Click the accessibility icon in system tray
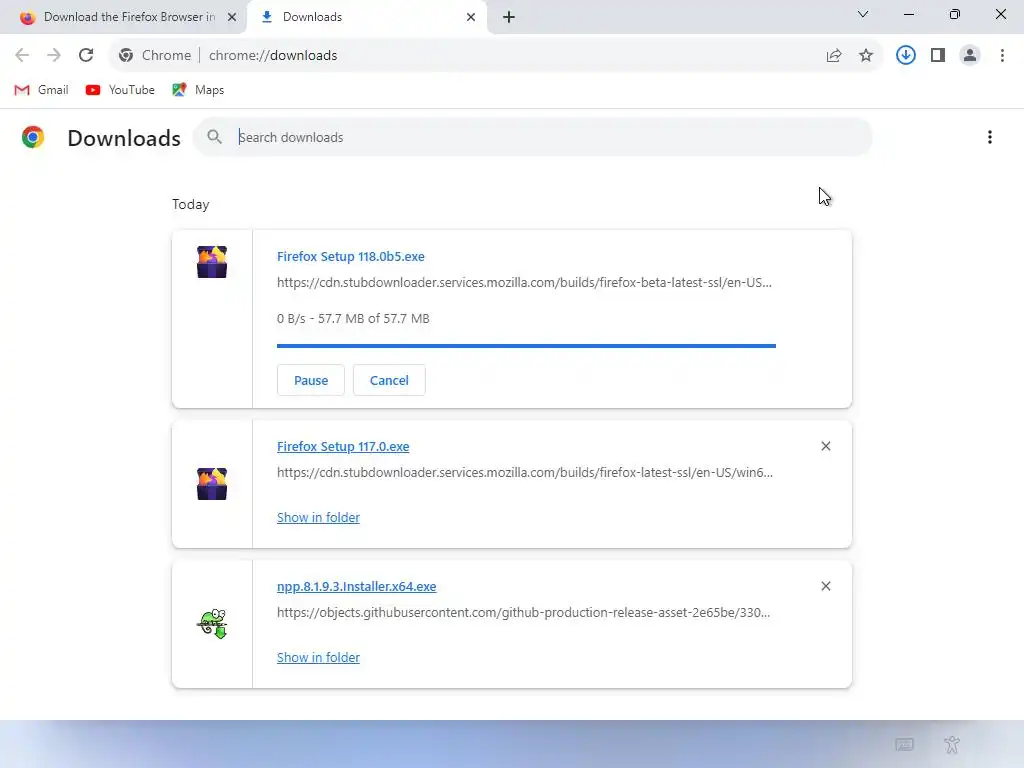 [952, 744]
